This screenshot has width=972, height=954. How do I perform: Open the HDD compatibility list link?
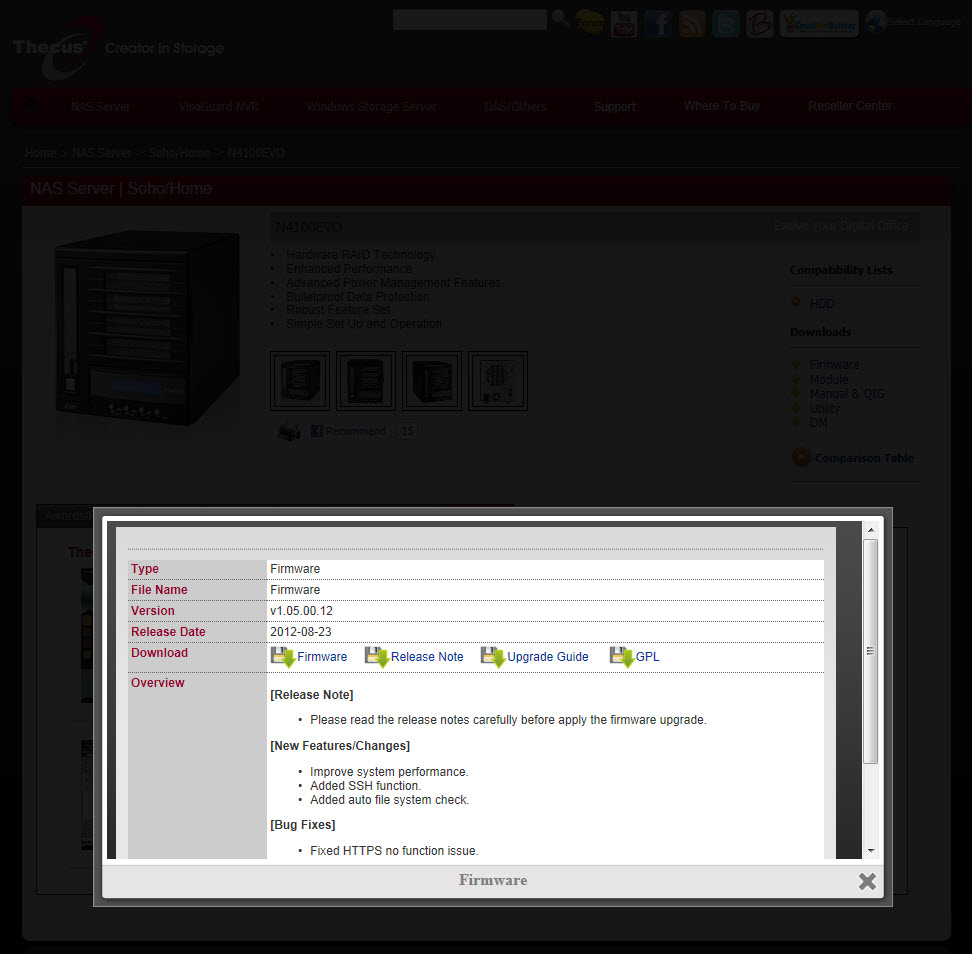(x=822, y=304)
